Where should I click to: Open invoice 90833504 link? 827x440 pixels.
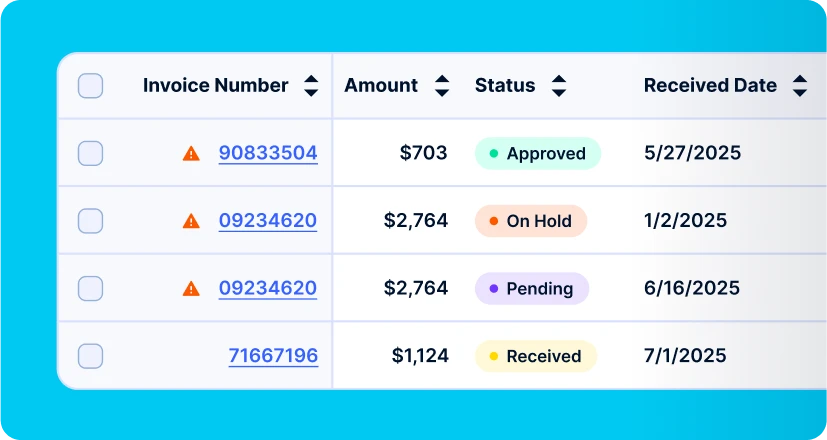[x=268, y=153]
